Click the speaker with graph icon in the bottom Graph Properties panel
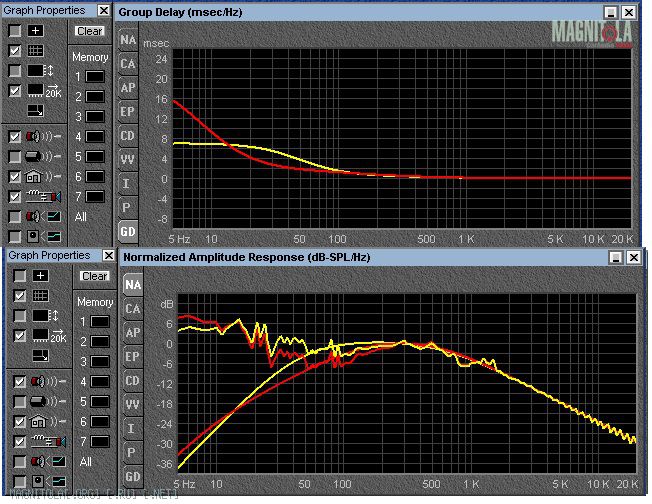This screenshot has width=652, height=504. pos(44,461)
